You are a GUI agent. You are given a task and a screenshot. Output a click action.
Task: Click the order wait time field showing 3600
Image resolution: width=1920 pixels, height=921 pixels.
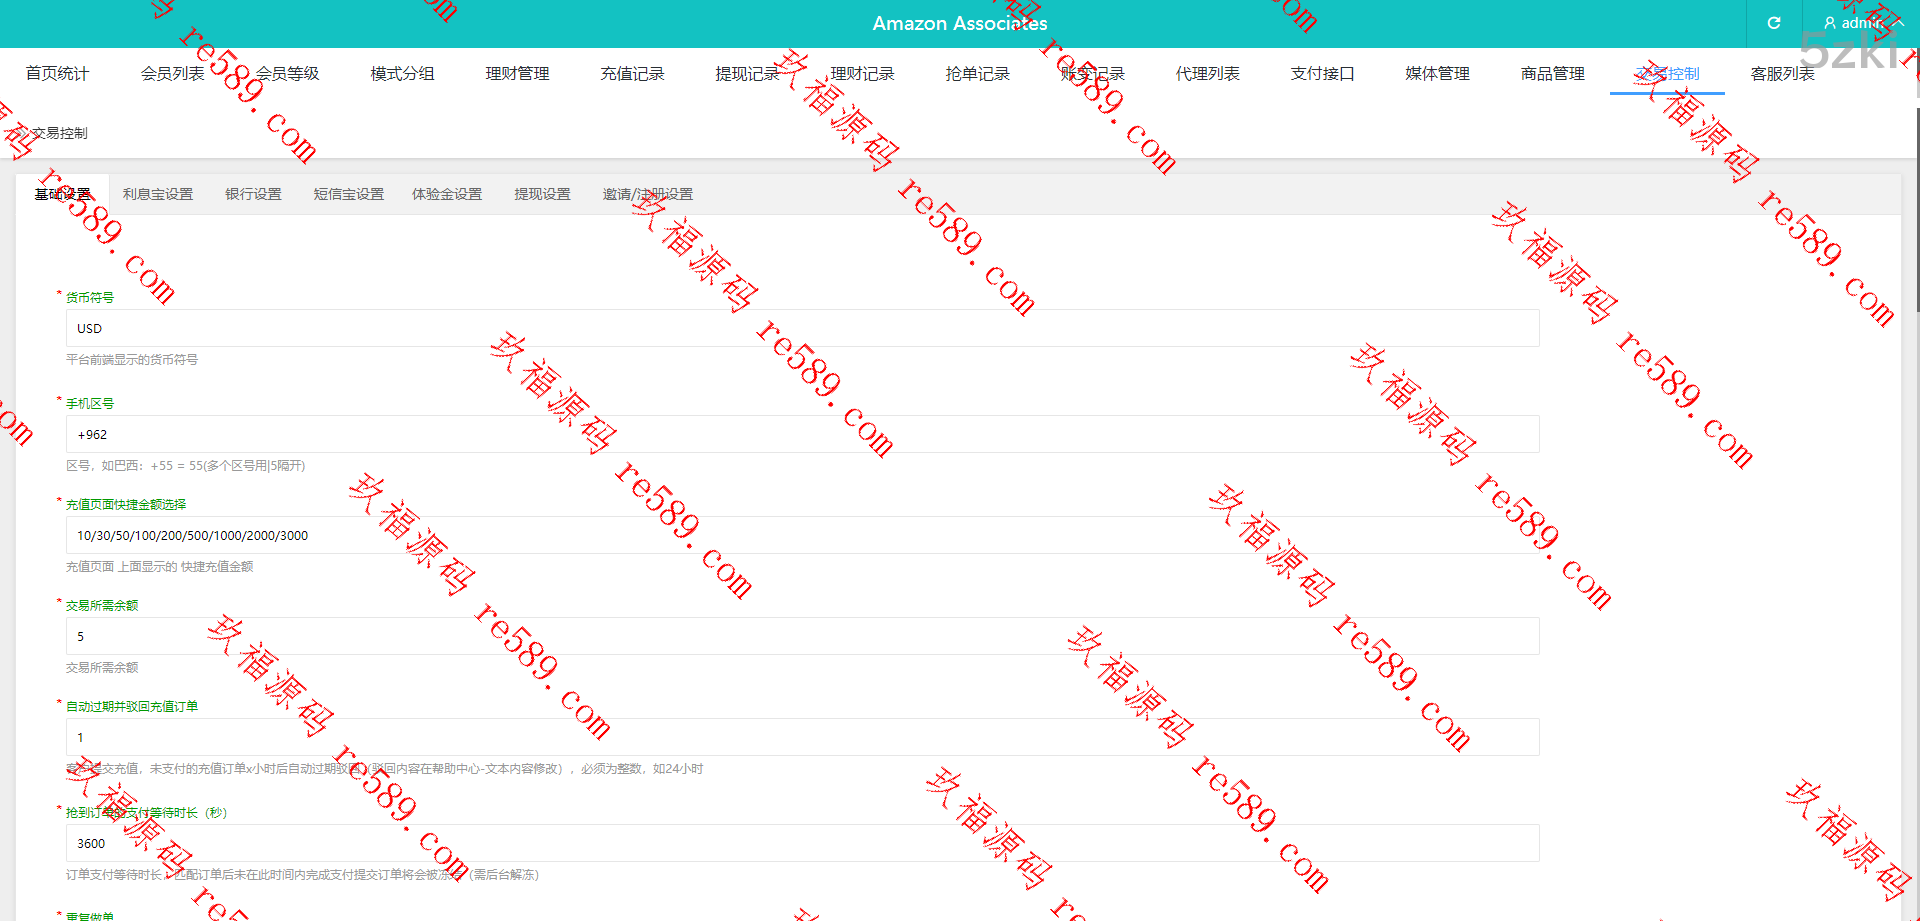802,844
